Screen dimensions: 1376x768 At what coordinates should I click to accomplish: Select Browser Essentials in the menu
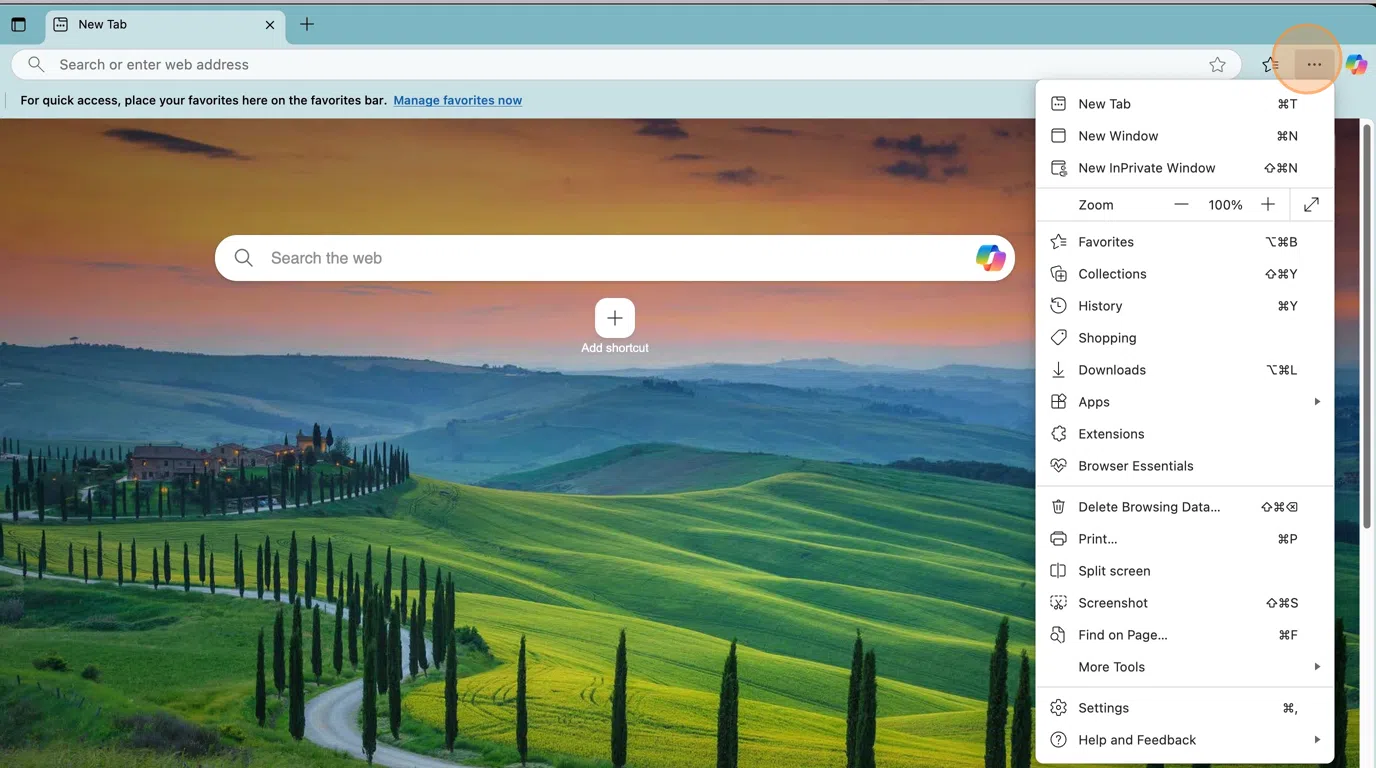1185,466
